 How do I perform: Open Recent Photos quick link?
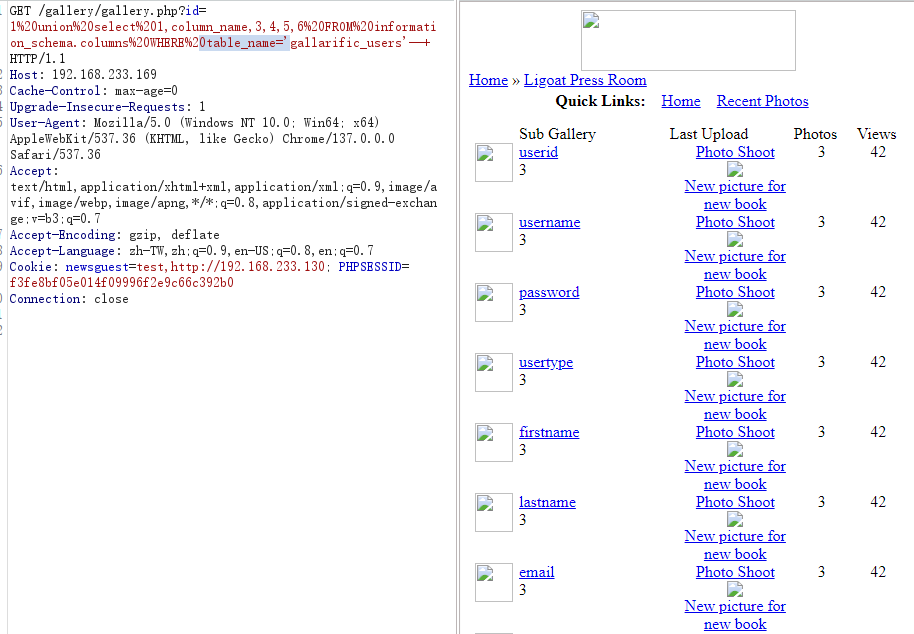762,101
